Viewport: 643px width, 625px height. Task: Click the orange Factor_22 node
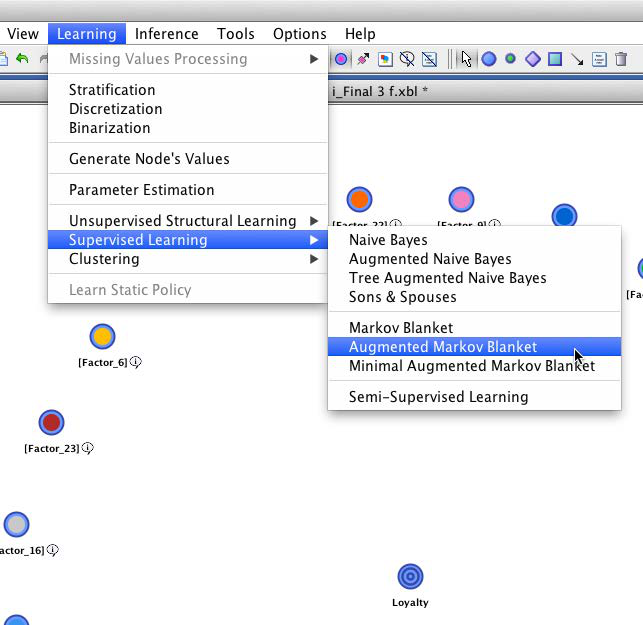coord(359,199)
